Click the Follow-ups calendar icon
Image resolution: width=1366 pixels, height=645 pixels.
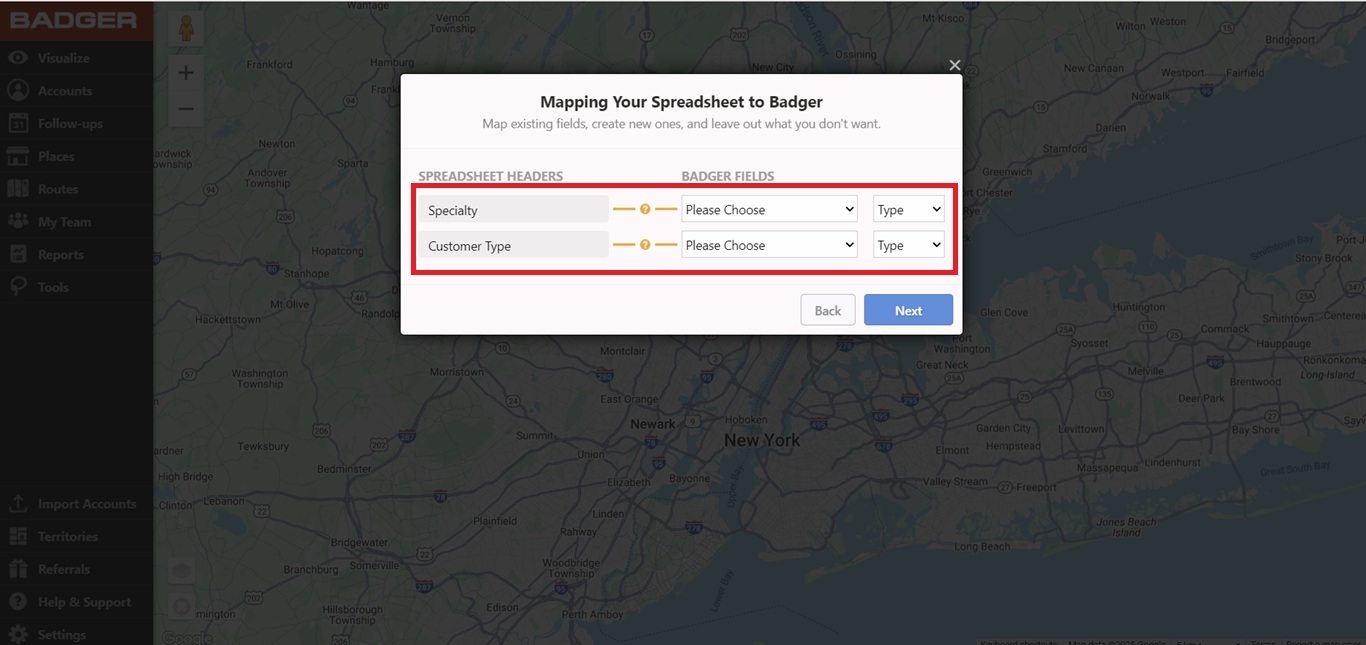17,124
